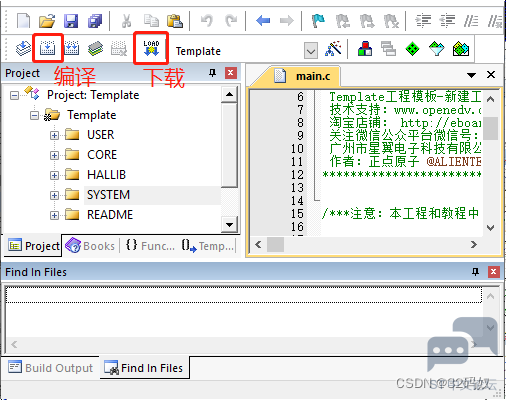Close the Find In Files panel

tap(494, 272)
